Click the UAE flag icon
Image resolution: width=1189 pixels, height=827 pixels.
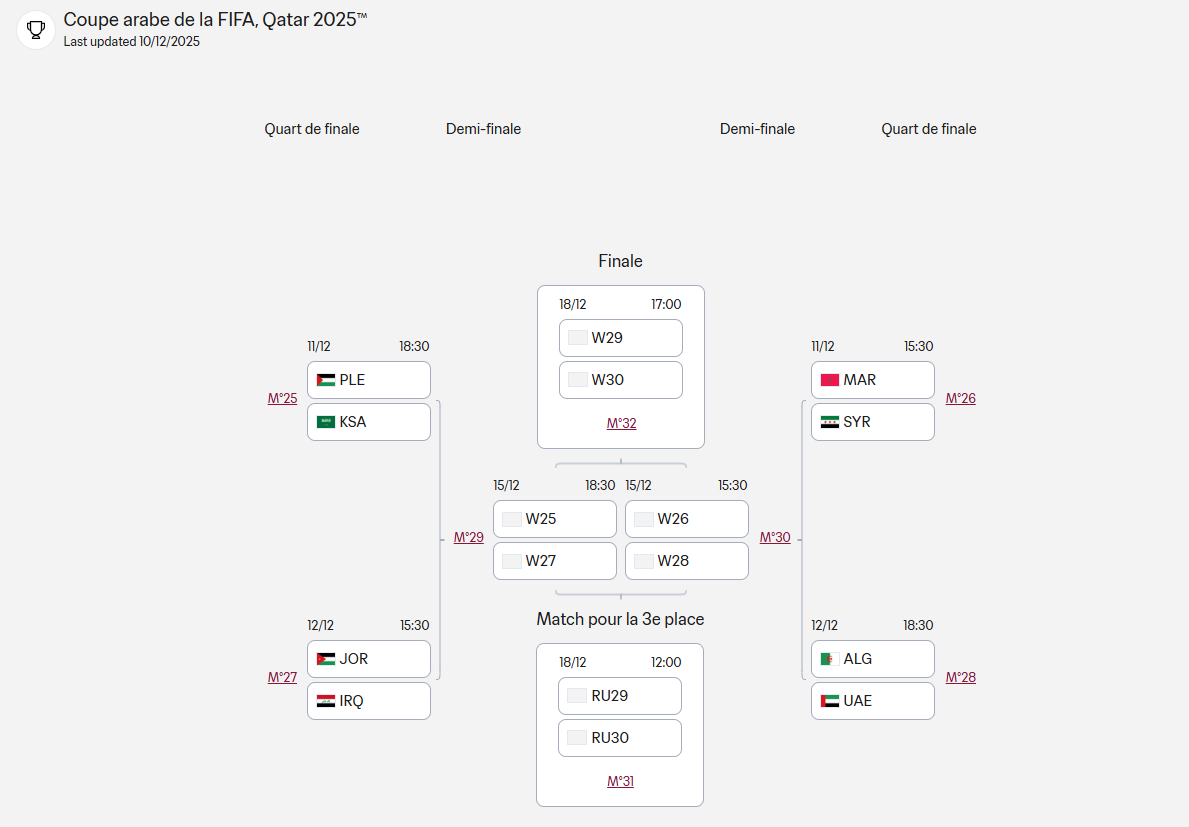[x=830, y=701]
